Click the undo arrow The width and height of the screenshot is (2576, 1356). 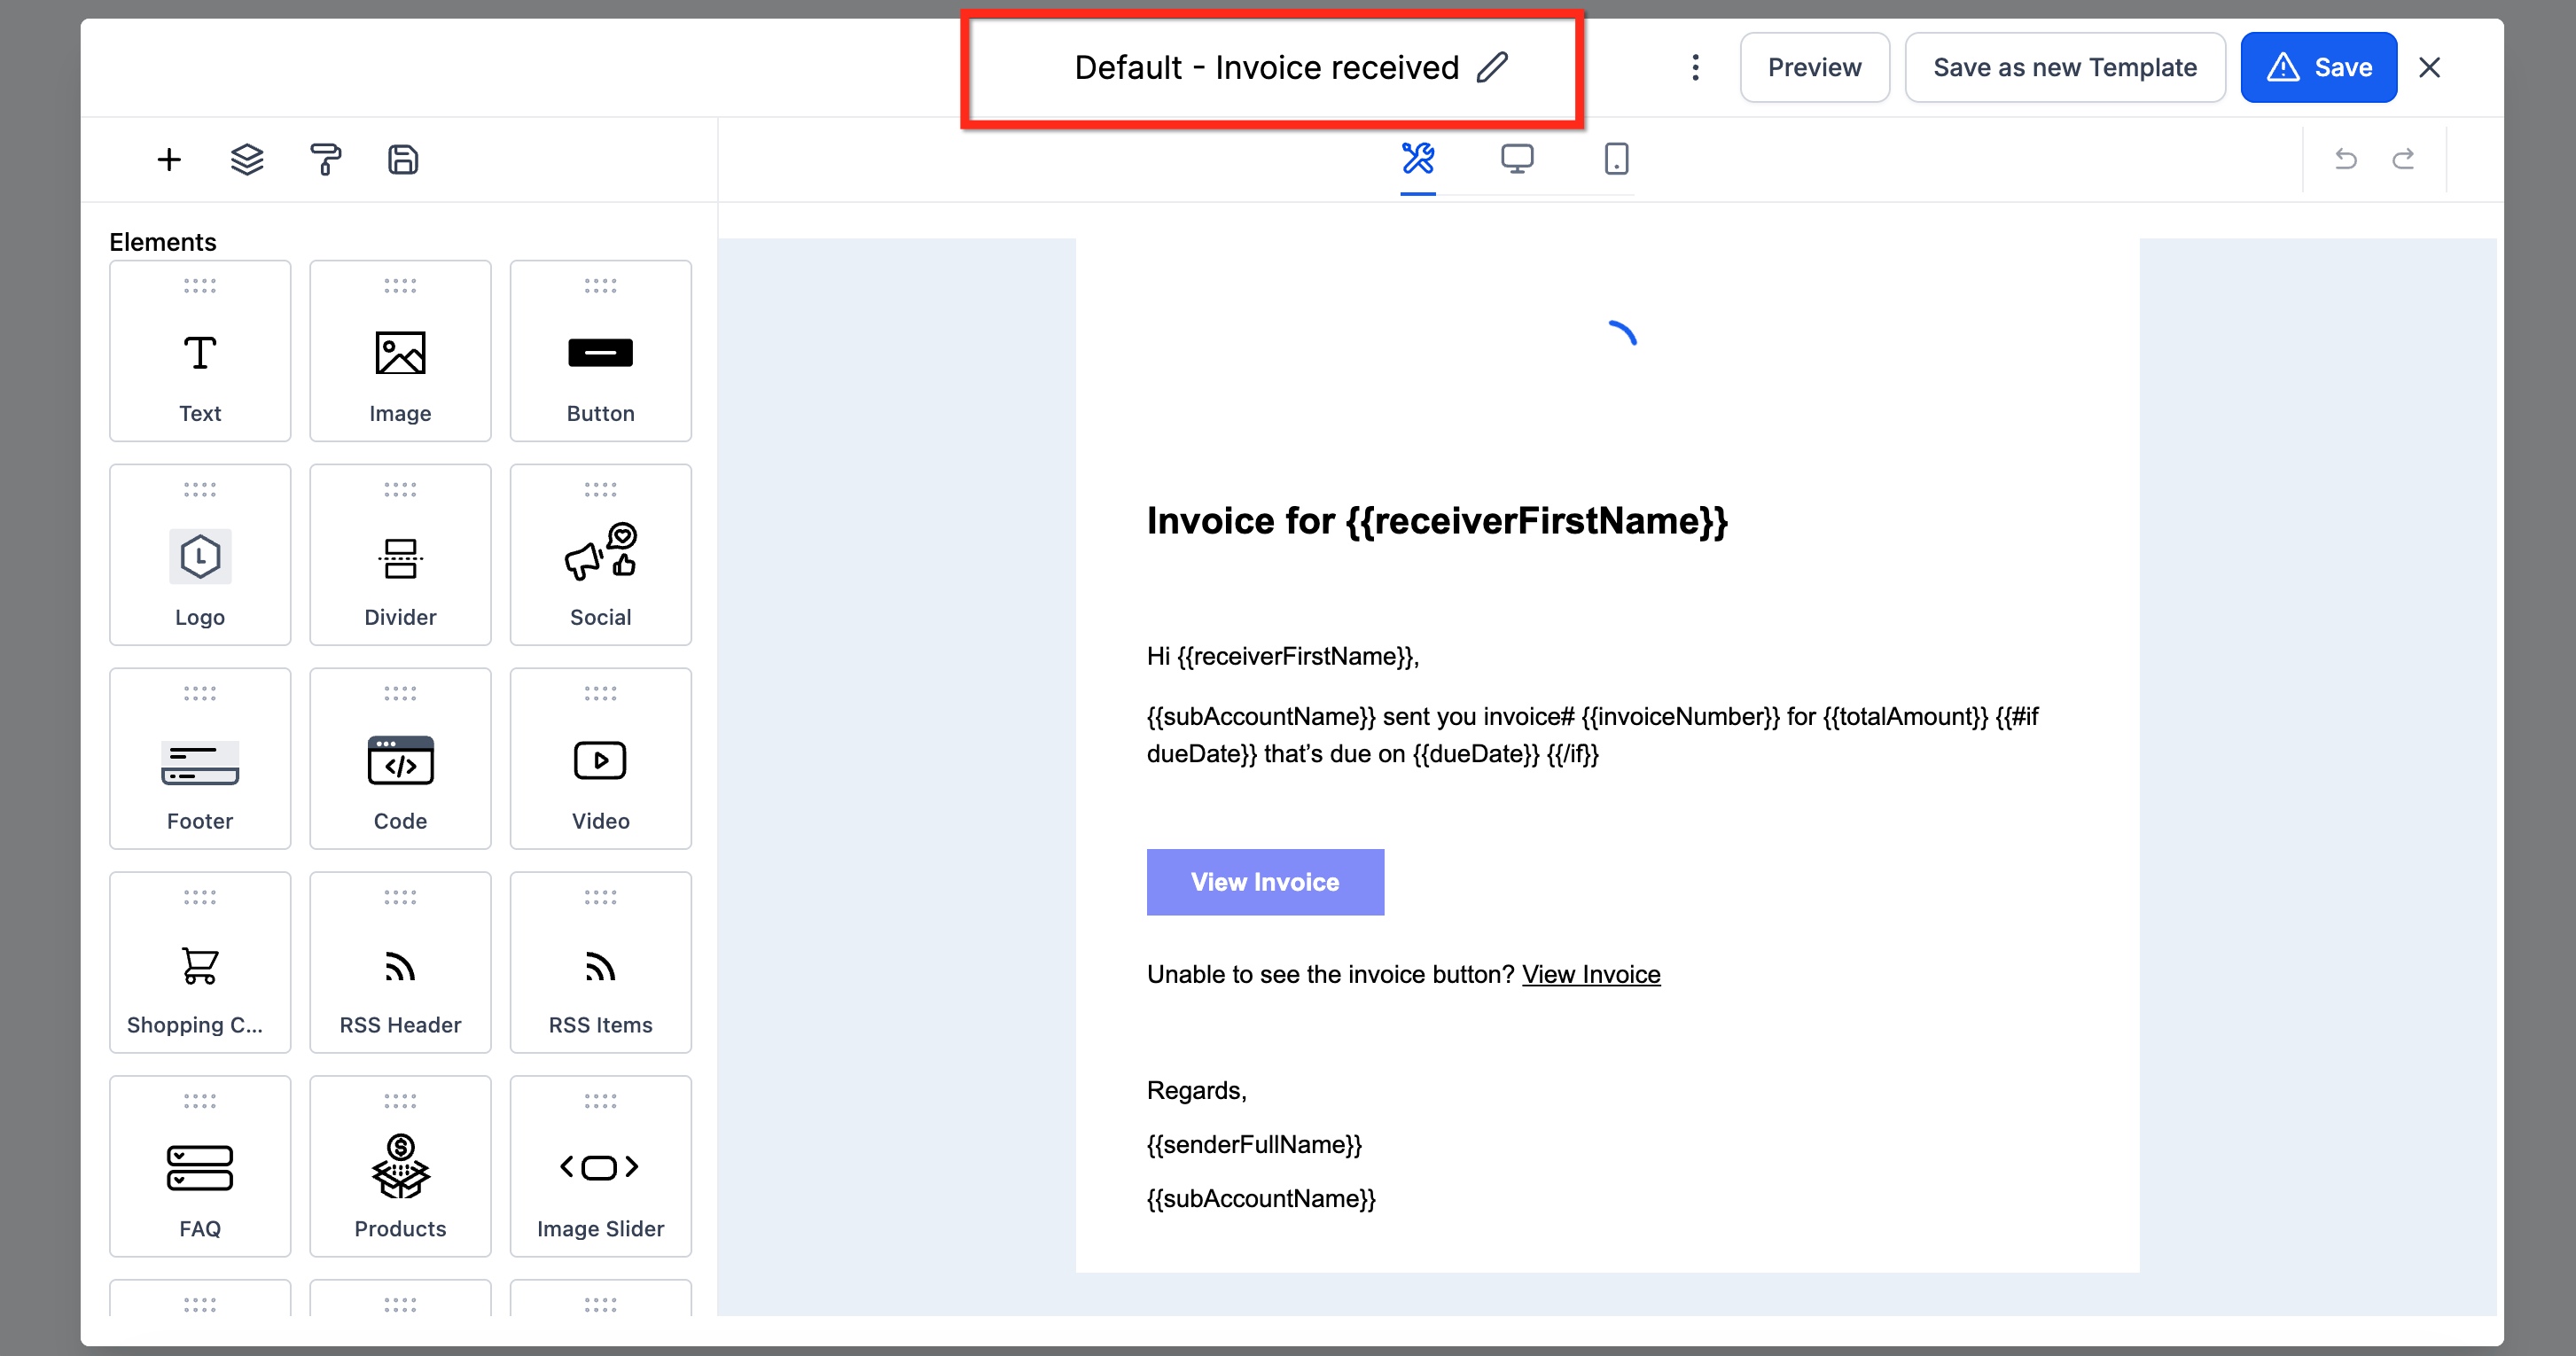tap(2345, 158)
